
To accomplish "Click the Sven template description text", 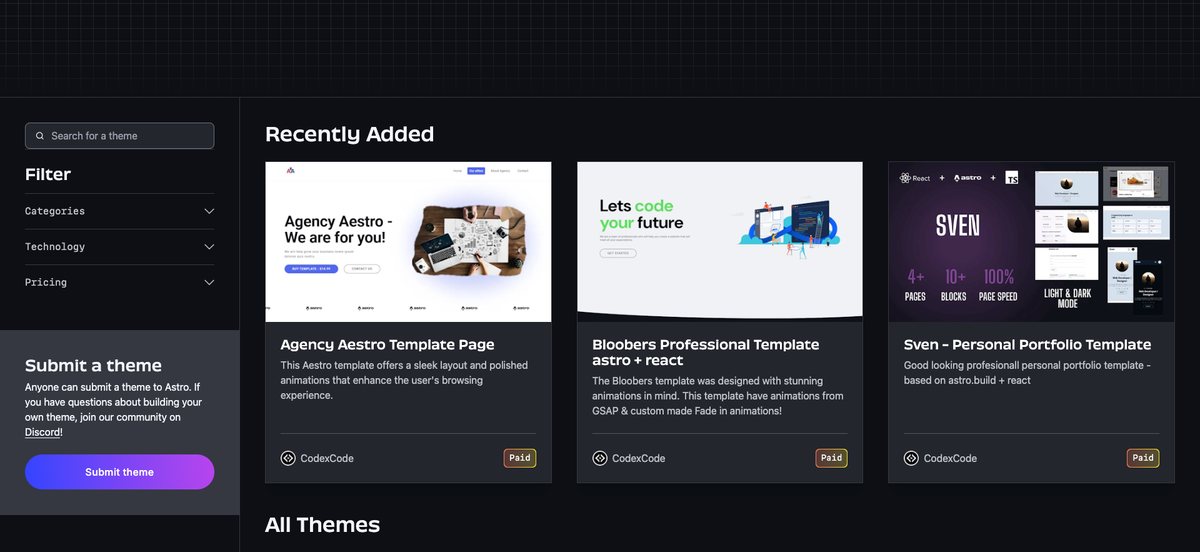I will [x=1027, y=373].
